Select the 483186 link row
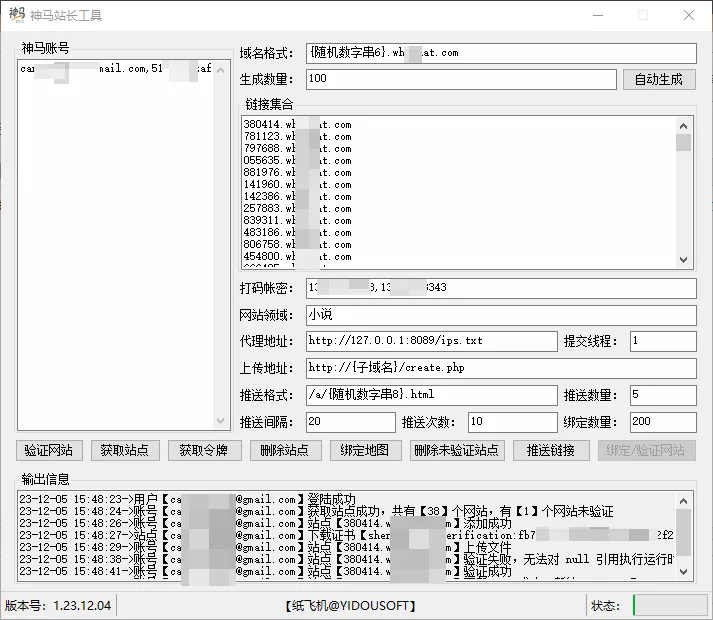The height and width of the screenshot is (620, 713). click(x=297, y=232)
